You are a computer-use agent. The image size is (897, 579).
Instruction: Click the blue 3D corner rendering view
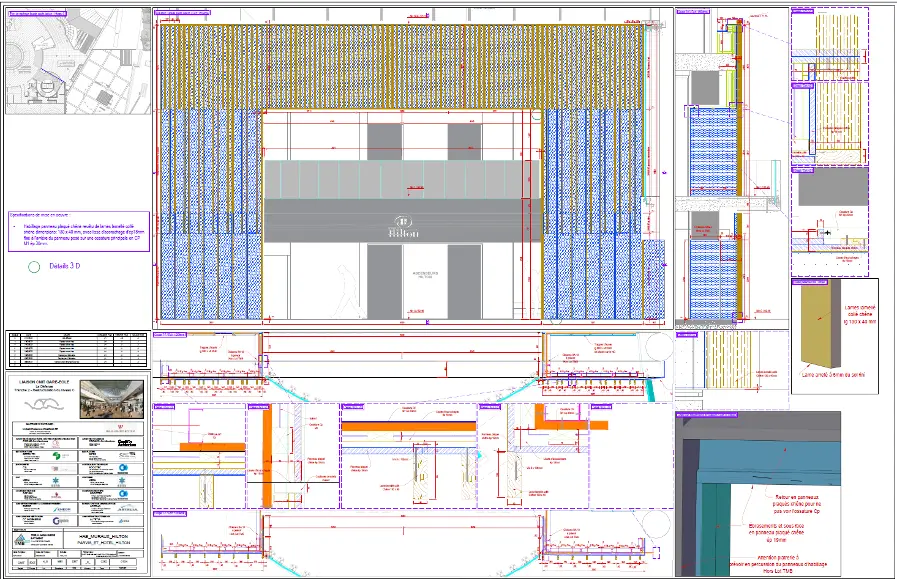pyautogui.click(x=758, y=494)
